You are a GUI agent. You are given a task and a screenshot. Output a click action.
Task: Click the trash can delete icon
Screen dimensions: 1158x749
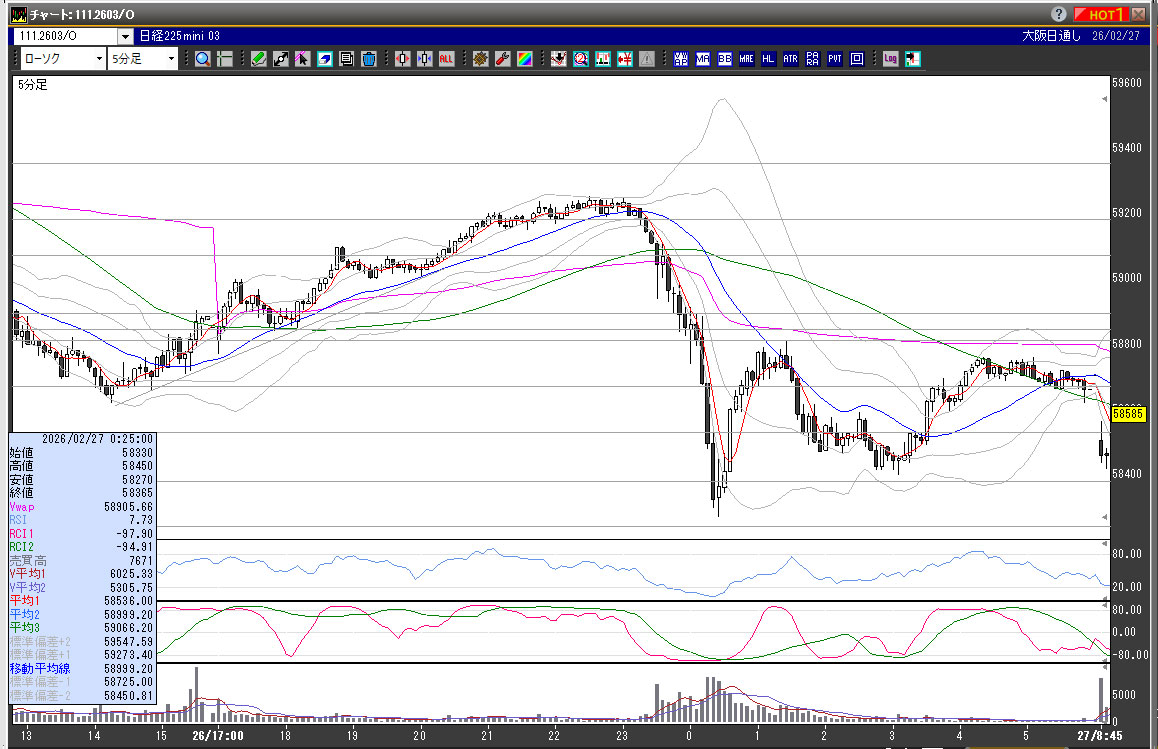pyautogui.click(x=369, y=59)
